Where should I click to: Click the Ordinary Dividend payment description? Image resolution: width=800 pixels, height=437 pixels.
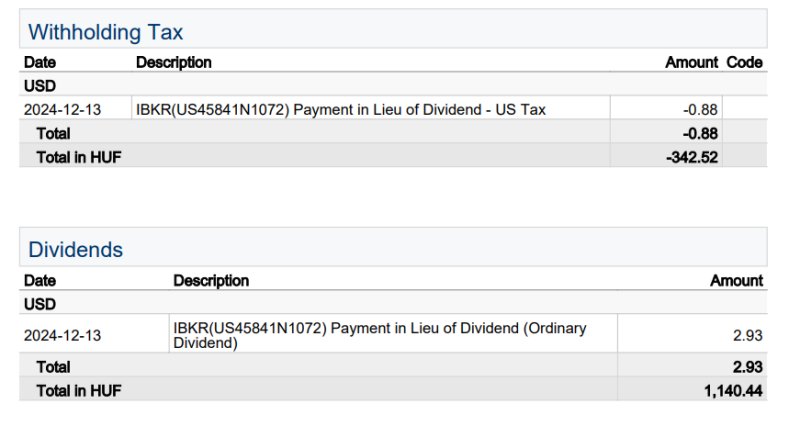pos(380,335)
